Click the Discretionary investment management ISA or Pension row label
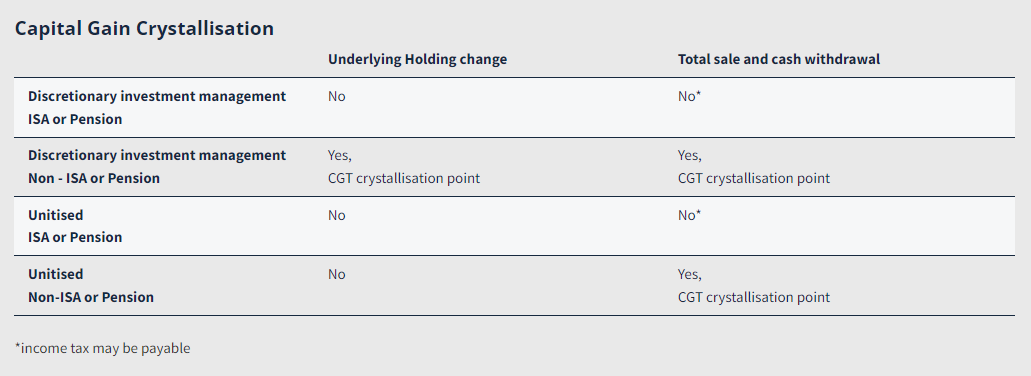The image size is (1031, 376). 157,108
